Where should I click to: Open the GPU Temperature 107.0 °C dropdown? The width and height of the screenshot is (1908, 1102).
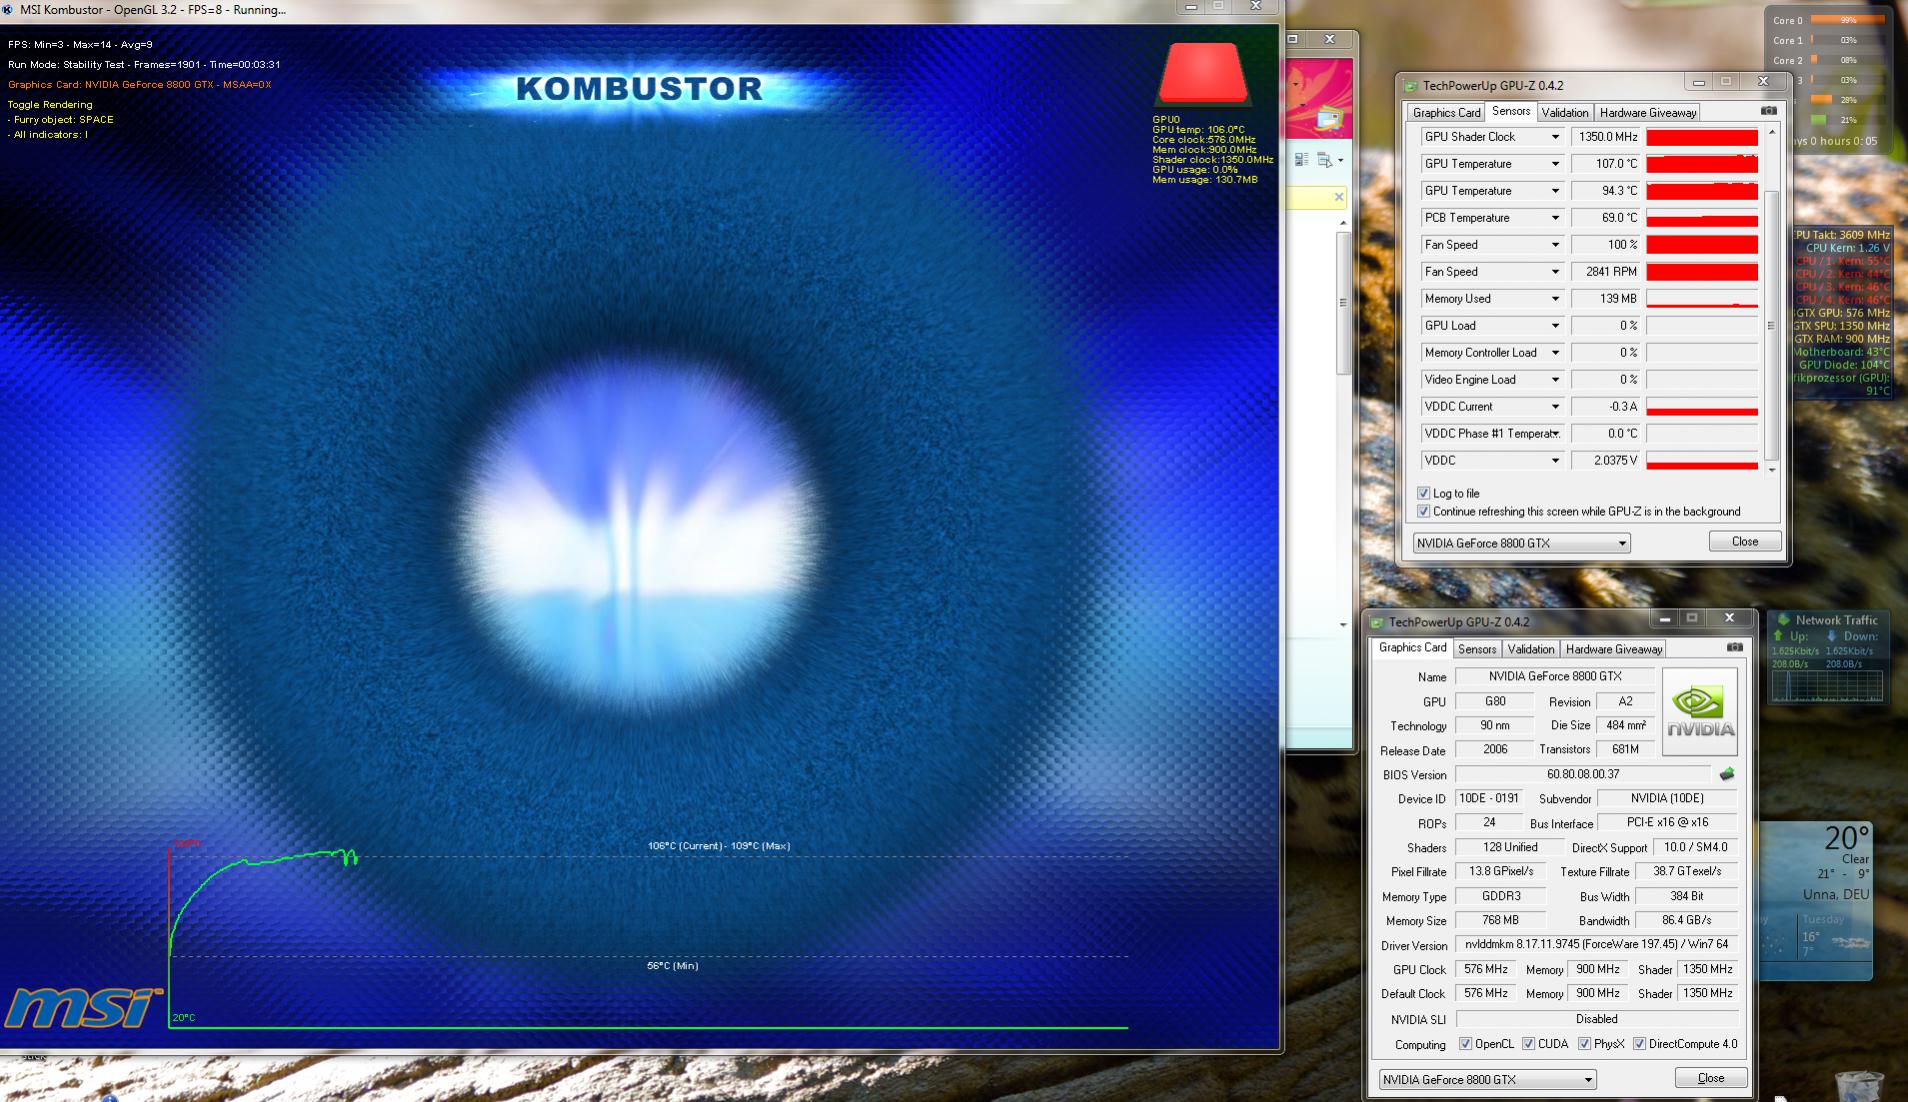point(1555,164)
